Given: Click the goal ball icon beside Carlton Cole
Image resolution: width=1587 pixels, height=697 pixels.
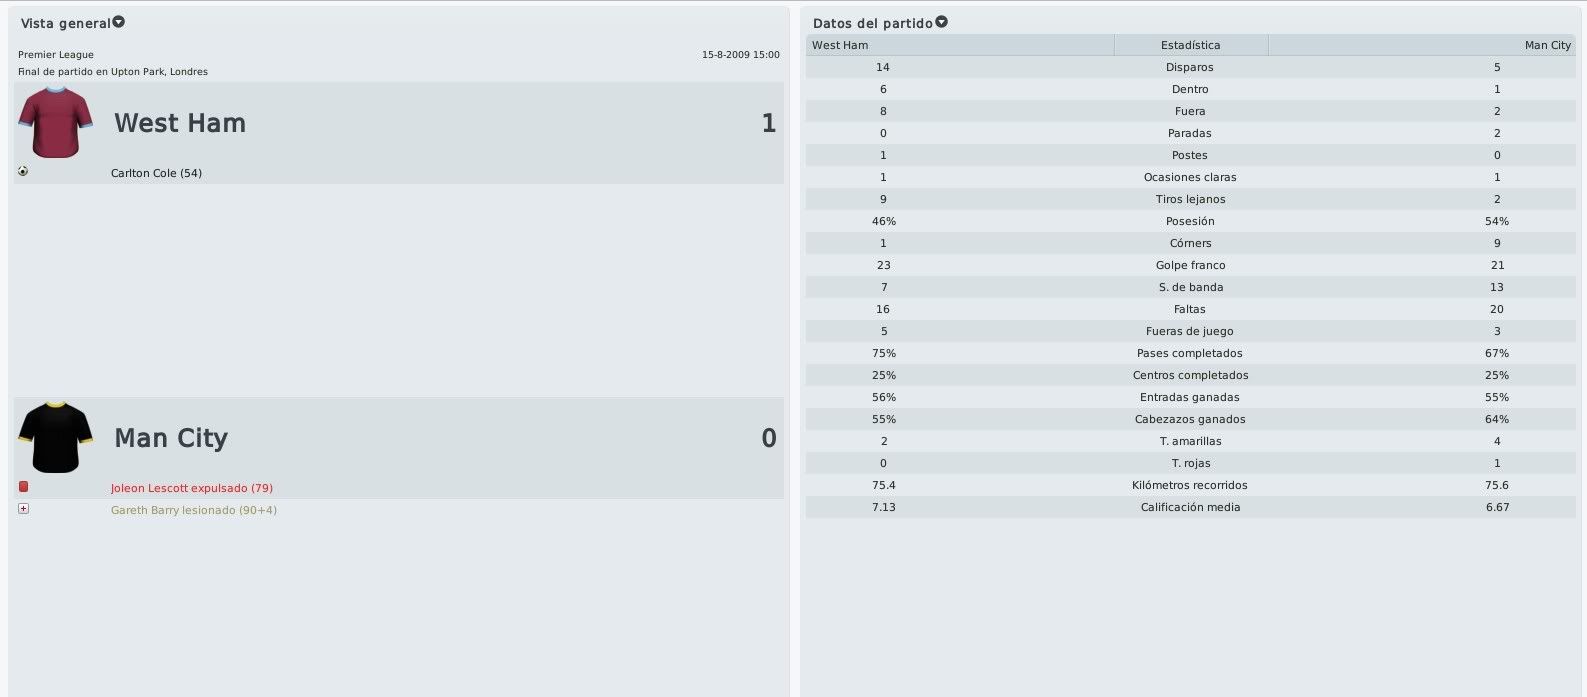Looking at the screenshot, I should pyautogui.click(x=23, y=171).
